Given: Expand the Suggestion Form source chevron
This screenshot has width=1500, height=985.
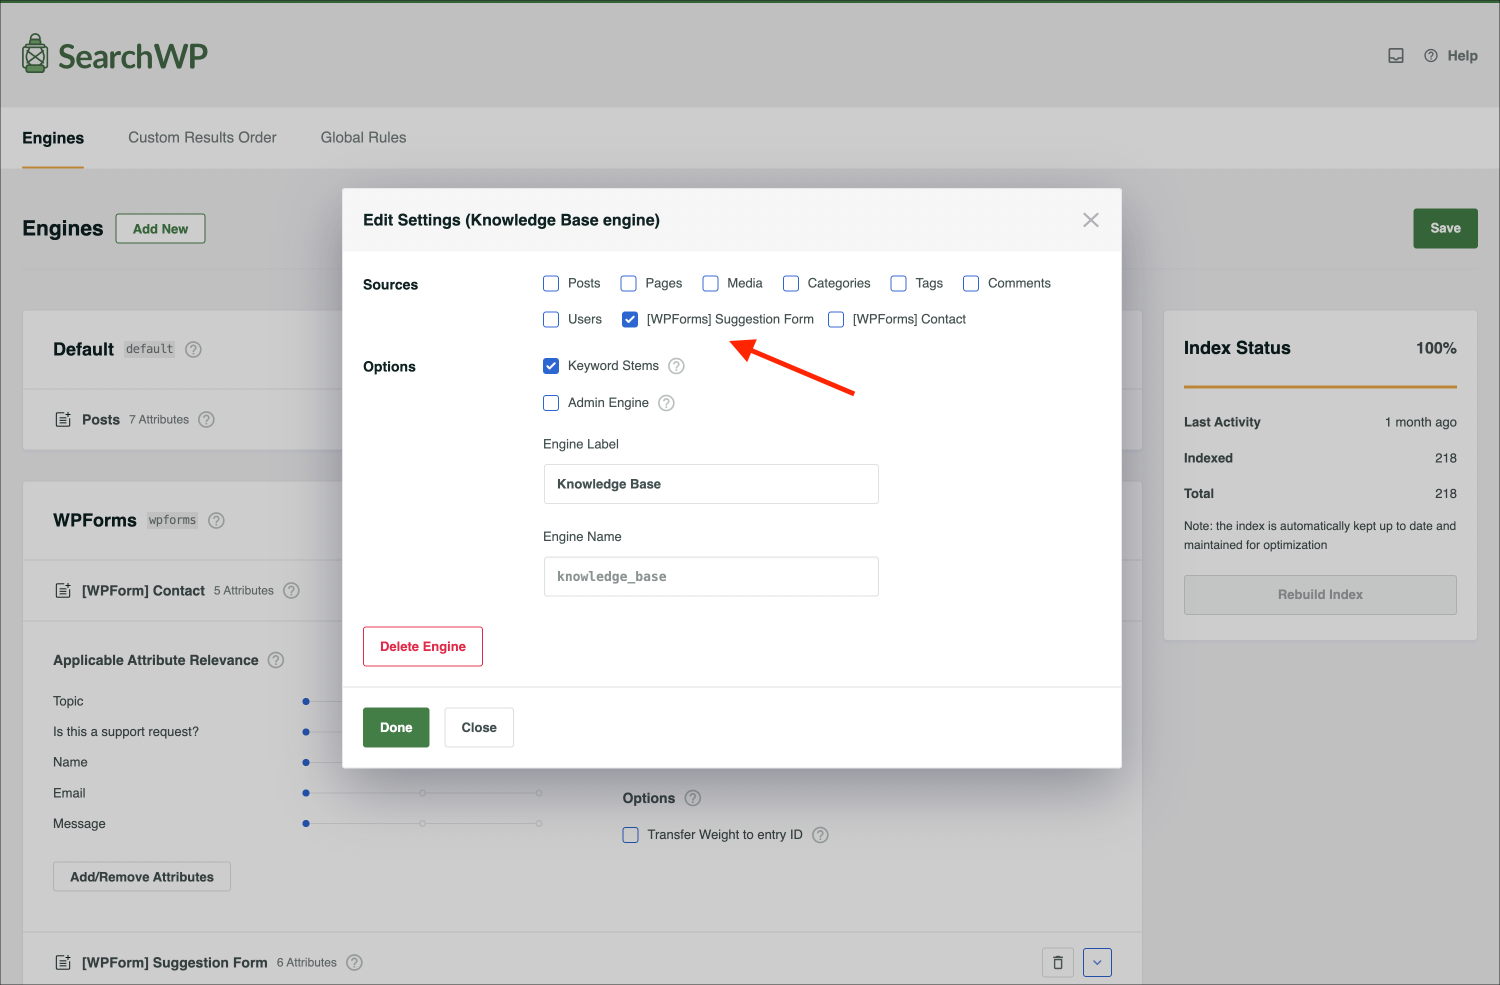Looking at the screenshot, I should pyautogui.click(x=1097, y=962).
